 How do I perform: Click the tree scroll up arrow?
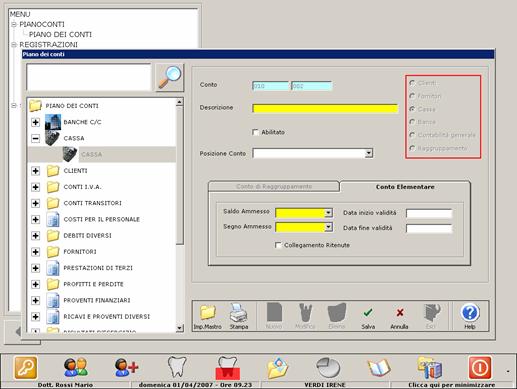[180, 102]
